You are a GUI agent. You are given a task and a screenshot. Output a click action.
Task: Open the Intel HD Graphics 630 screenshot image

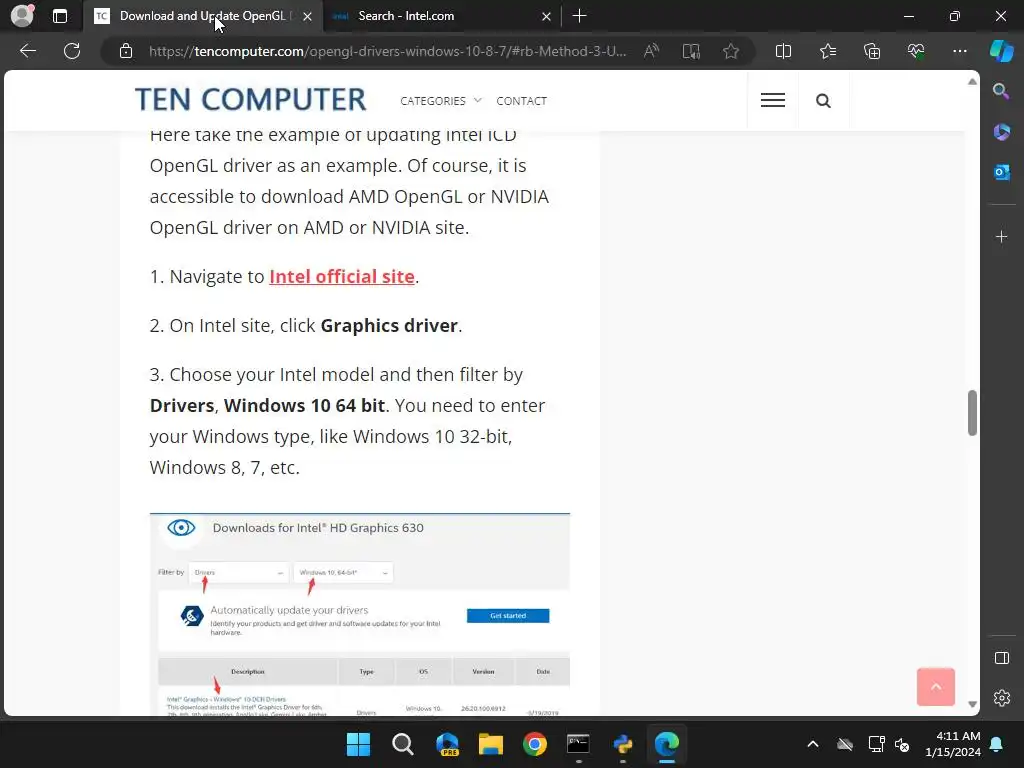360,615
